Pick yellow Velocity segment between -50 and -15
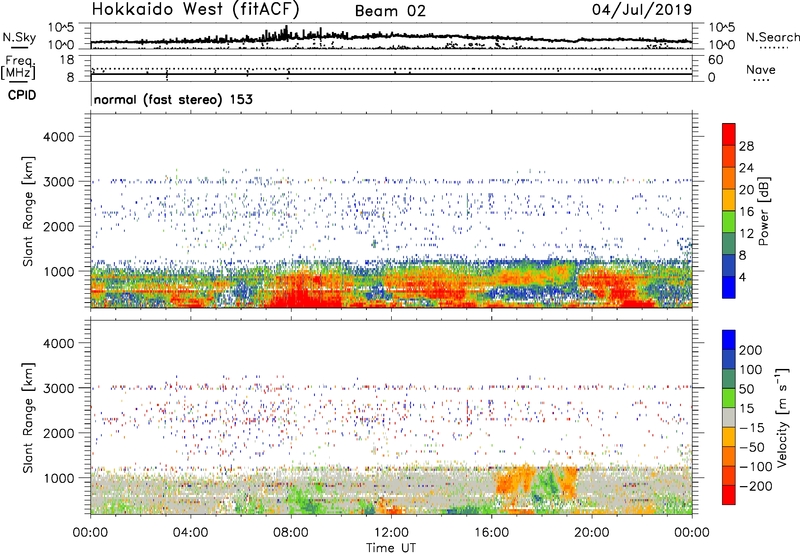Image resolution: width=800 pixels, height=554 pixels. [x=729, y=437]
